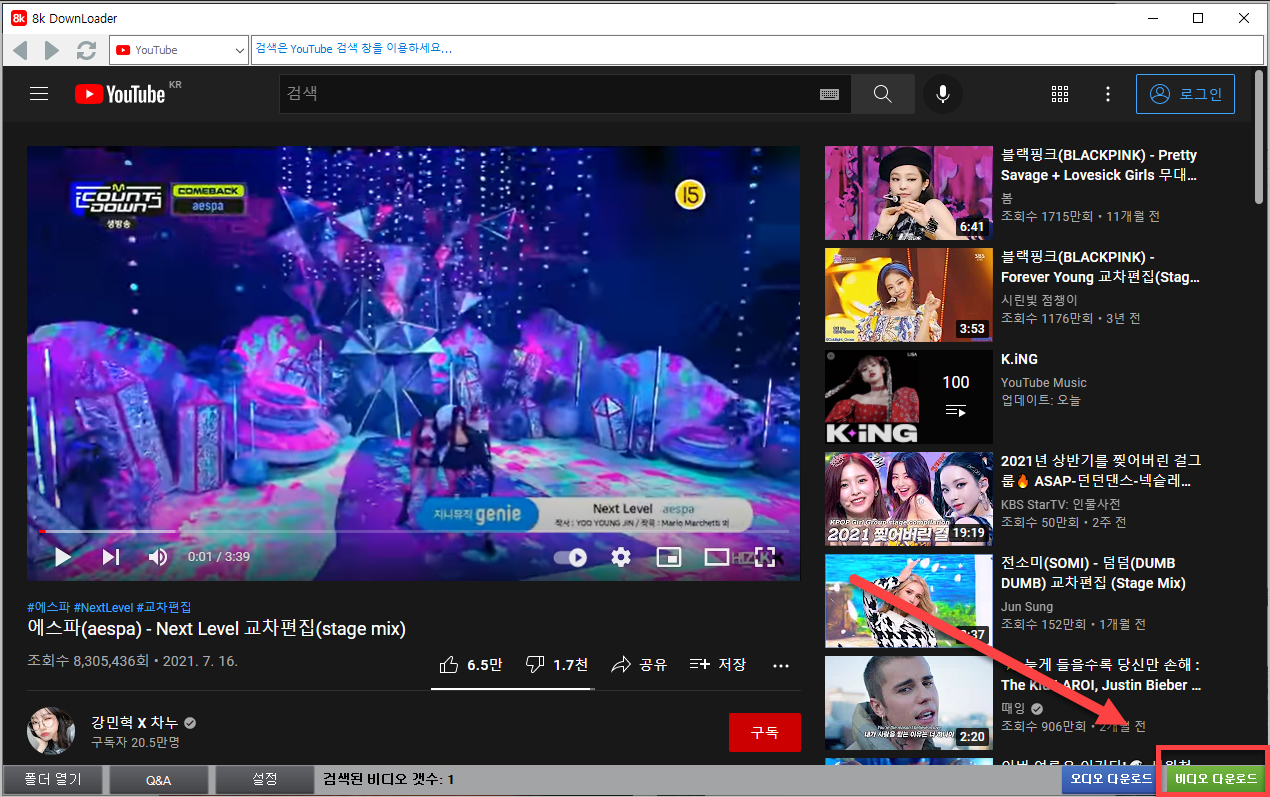Click the 폴더 열기 button
1270x797 pixels.
(53, 779)
